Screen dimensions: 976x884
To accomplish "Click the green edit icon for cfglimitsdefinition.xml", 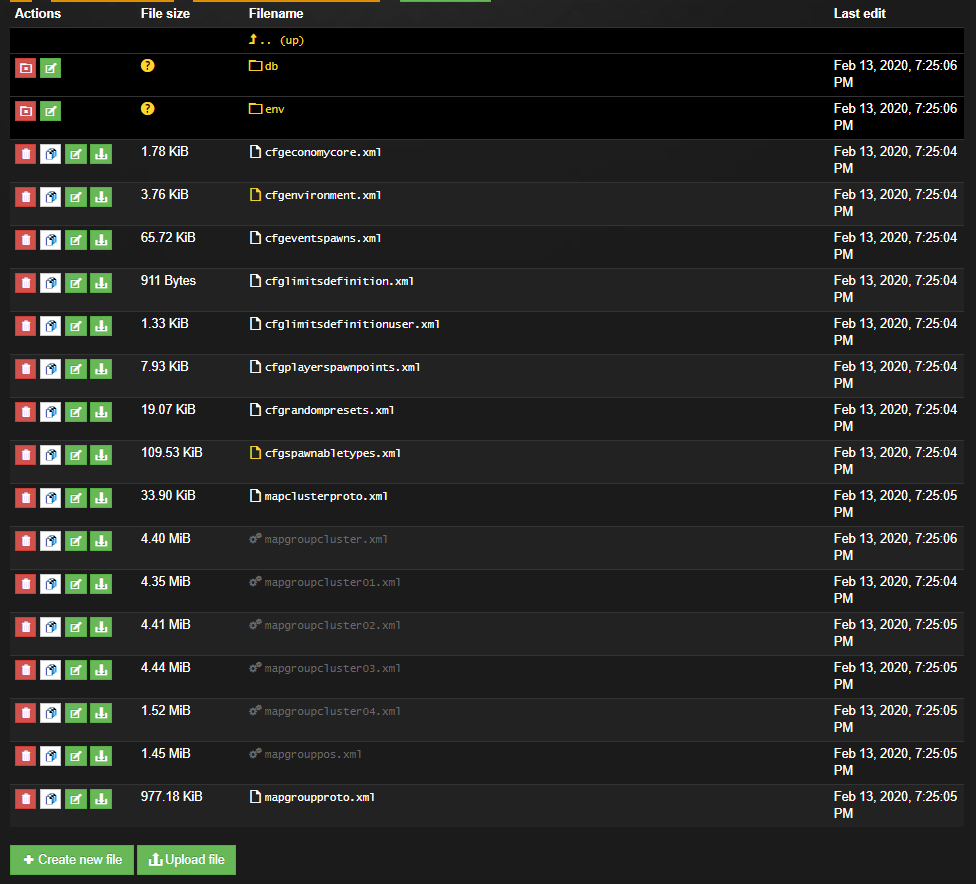I will [75, 283].
